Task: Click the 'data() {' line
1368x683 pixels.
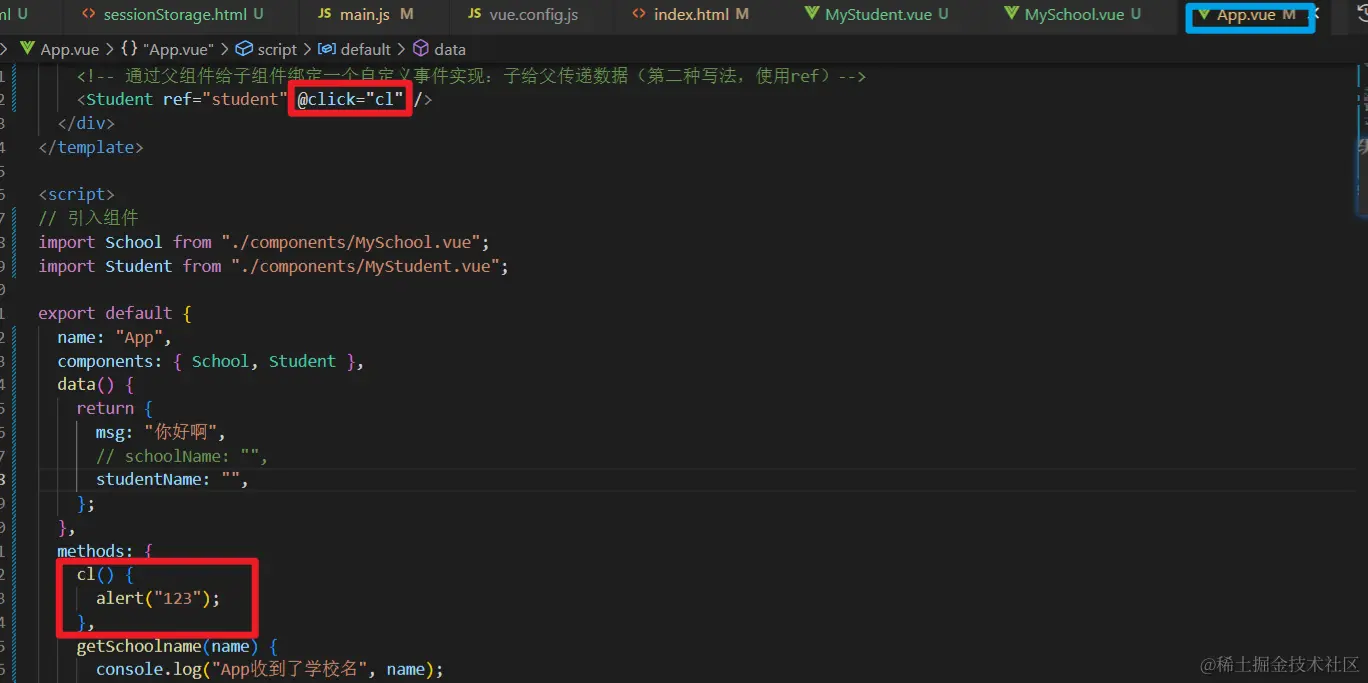Action: 96,384
